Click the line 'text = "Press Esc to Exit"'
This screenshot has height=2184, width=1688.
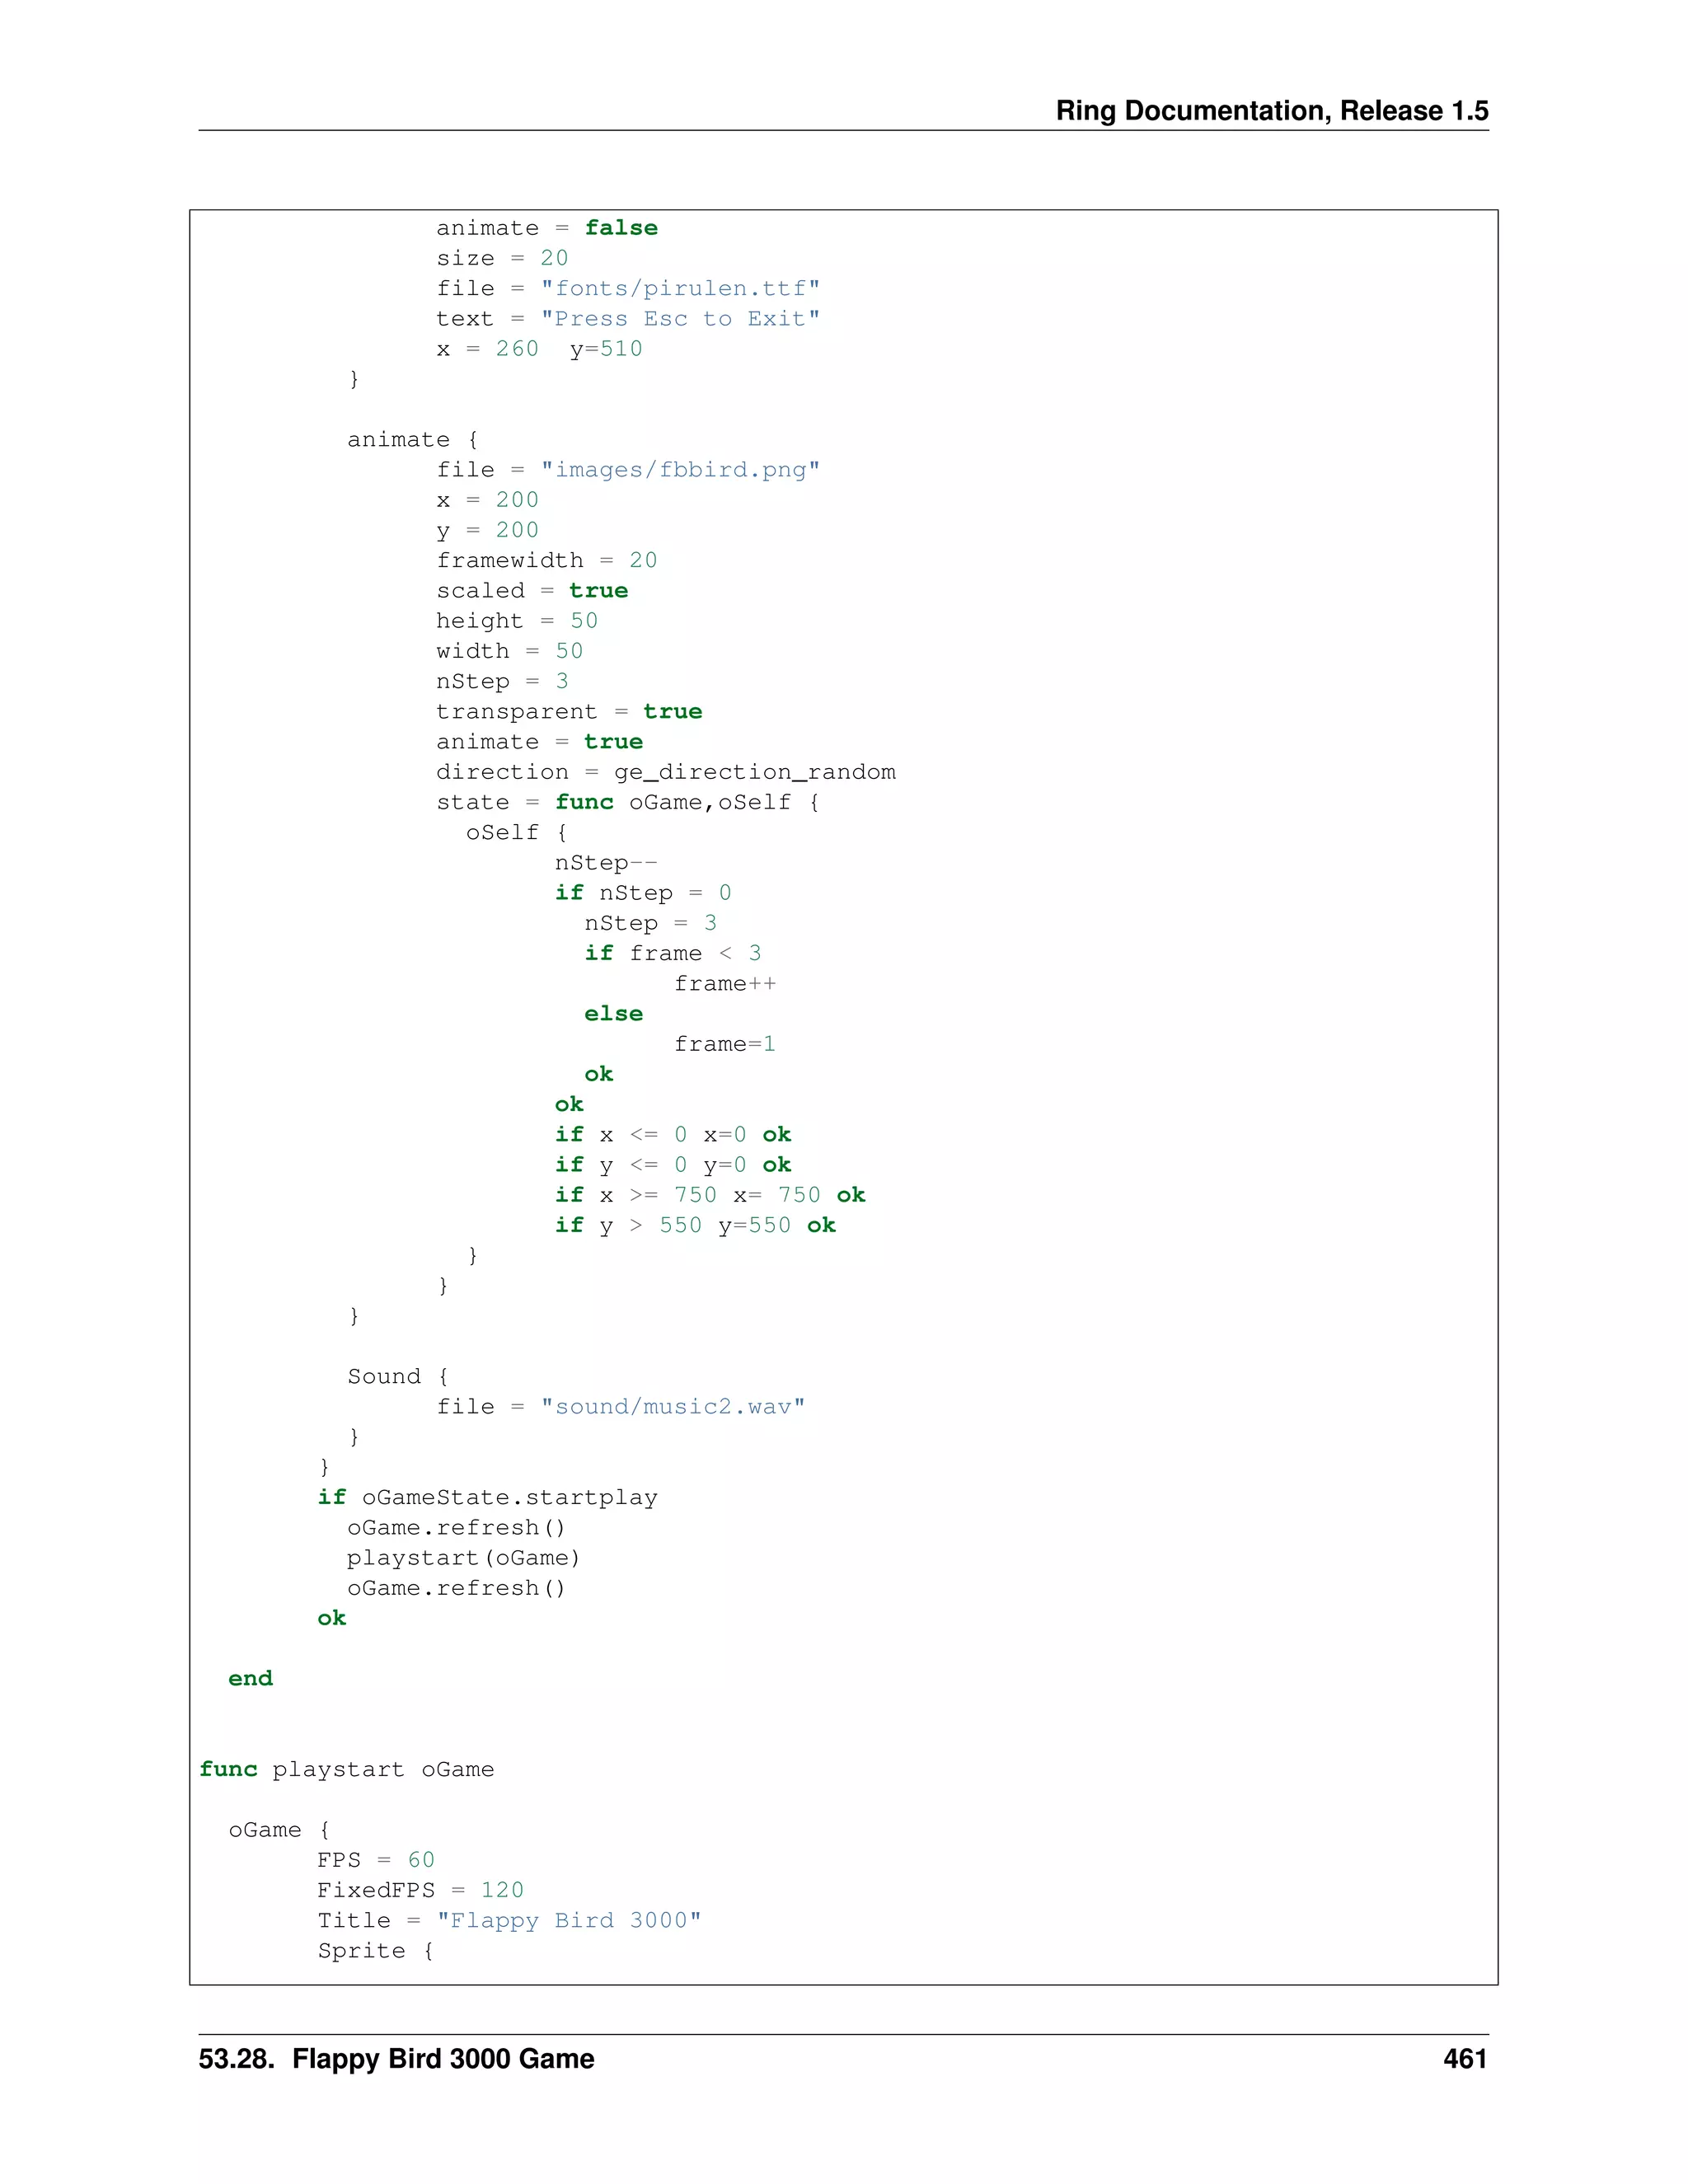(x=628, y=318)
